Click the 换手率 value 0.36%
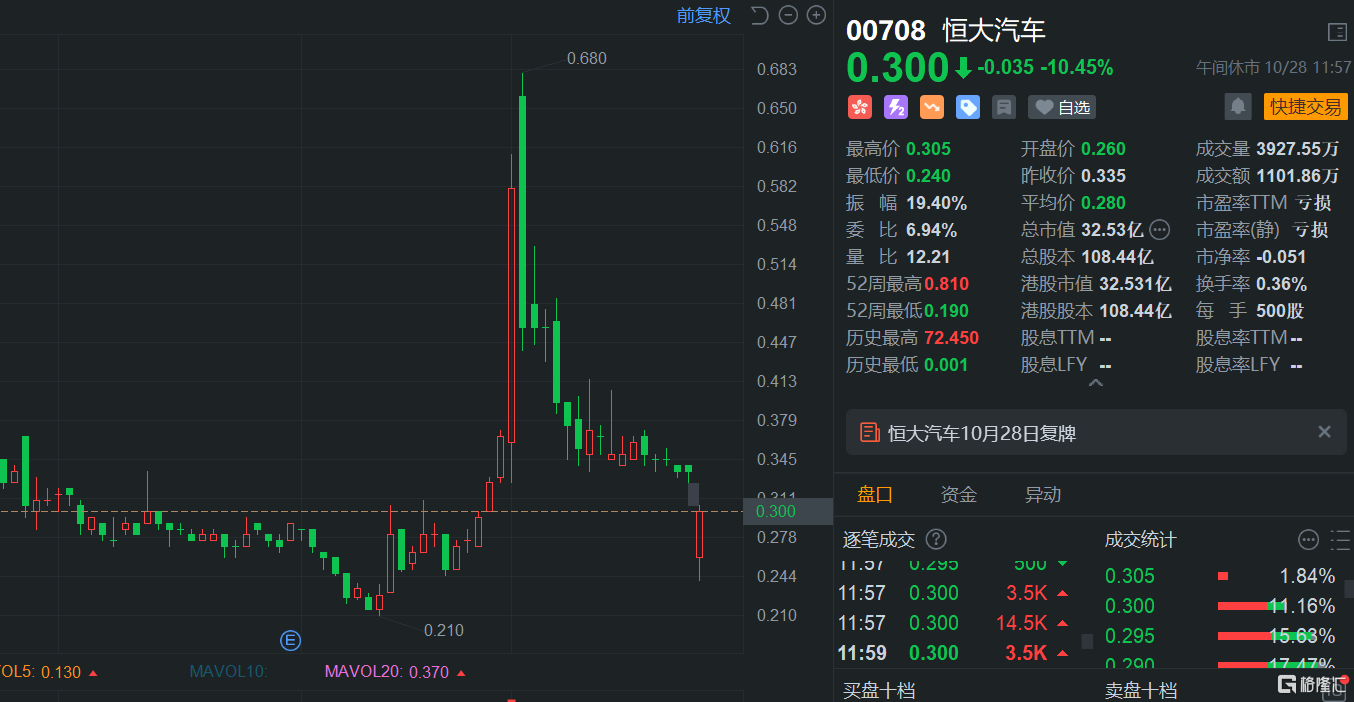Screen dimensions: 1354x702 [1282, 284]
